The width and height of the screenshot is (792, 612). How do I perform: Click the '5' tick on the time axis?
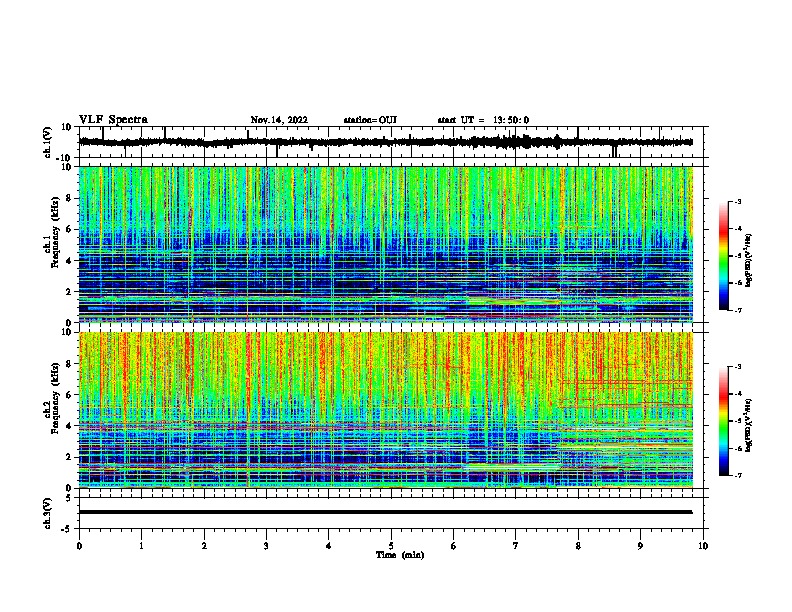(x=391, y=546)
